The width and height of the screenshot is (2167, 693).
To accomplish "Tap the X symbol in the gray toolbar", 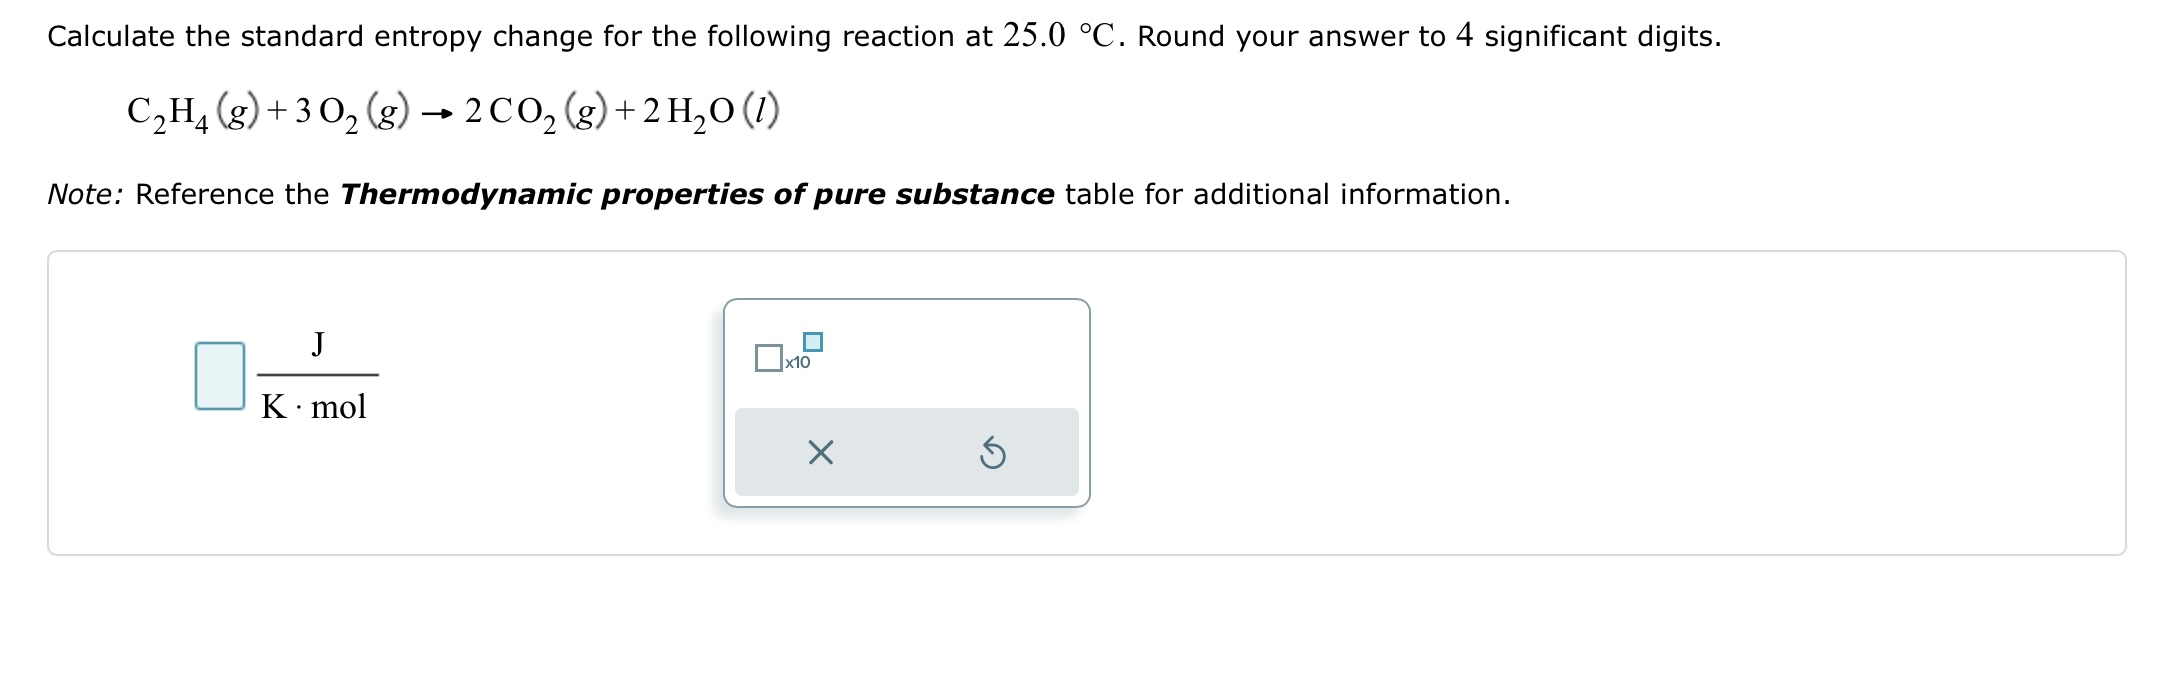I will click(821, 452).
